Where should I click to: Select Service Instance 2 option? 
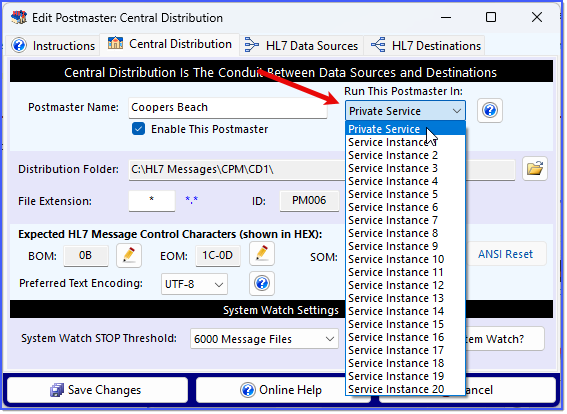405,155
